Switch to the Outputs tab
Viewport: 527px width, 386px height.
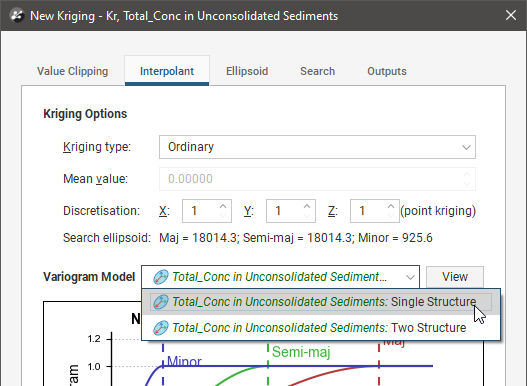(387, 71)
